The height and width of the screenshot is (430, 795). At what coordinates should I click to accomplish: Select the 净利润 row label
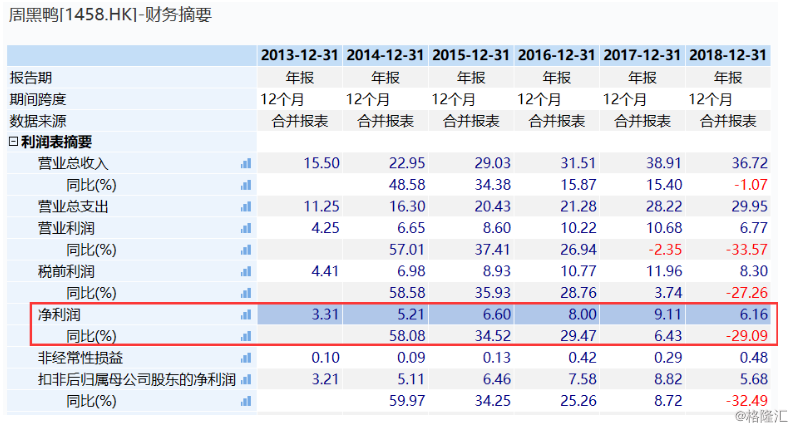(x=59, y=315)
